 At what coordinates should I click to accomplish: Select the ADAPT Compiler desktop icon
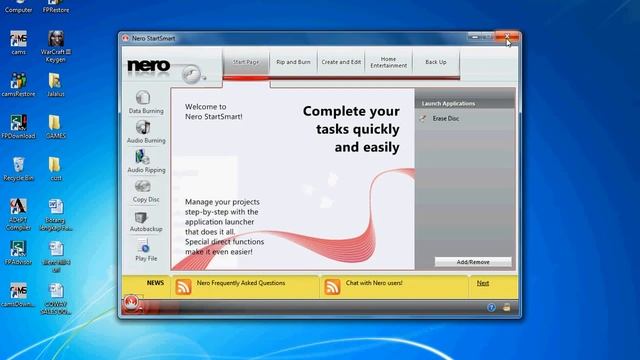tap(18, 215)
